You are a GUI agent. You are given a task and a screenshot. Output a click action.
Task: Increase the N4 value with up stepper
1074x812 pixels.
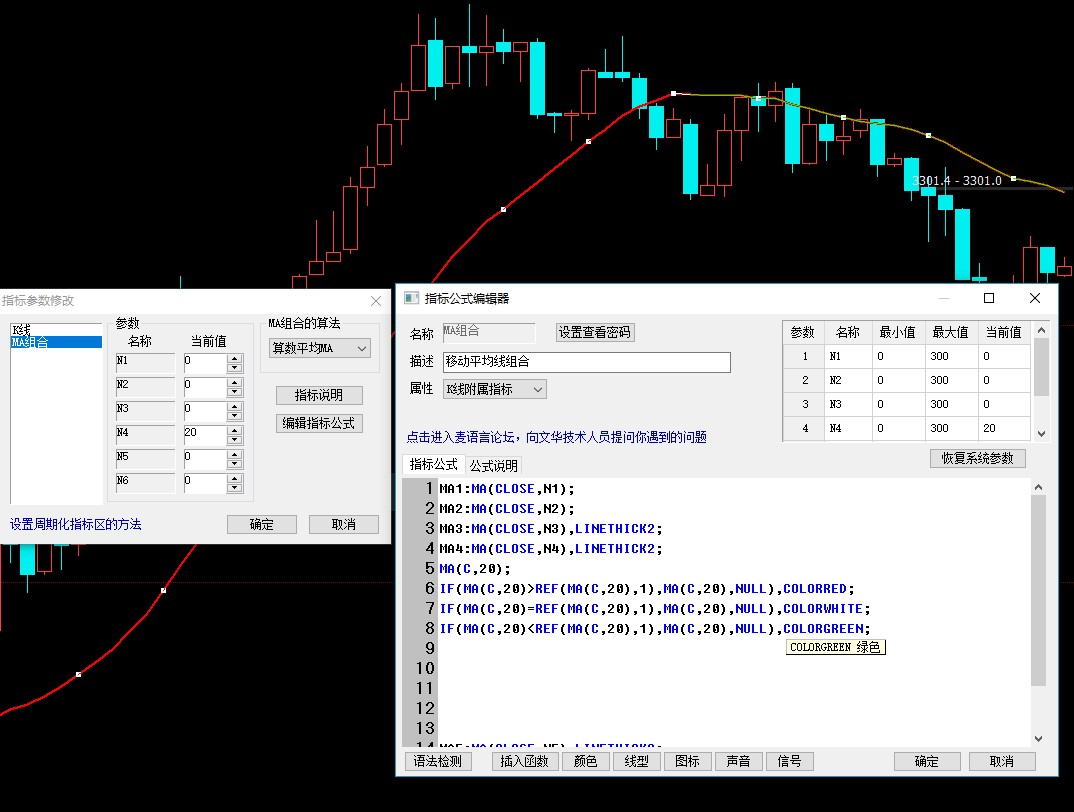(x=235, y=430)
